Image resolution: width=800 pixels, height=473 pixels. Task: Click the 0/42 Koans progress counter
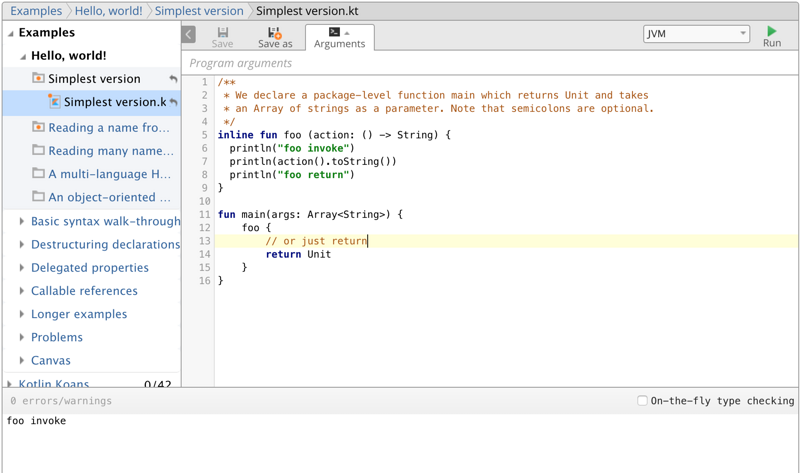coord(158,384)
